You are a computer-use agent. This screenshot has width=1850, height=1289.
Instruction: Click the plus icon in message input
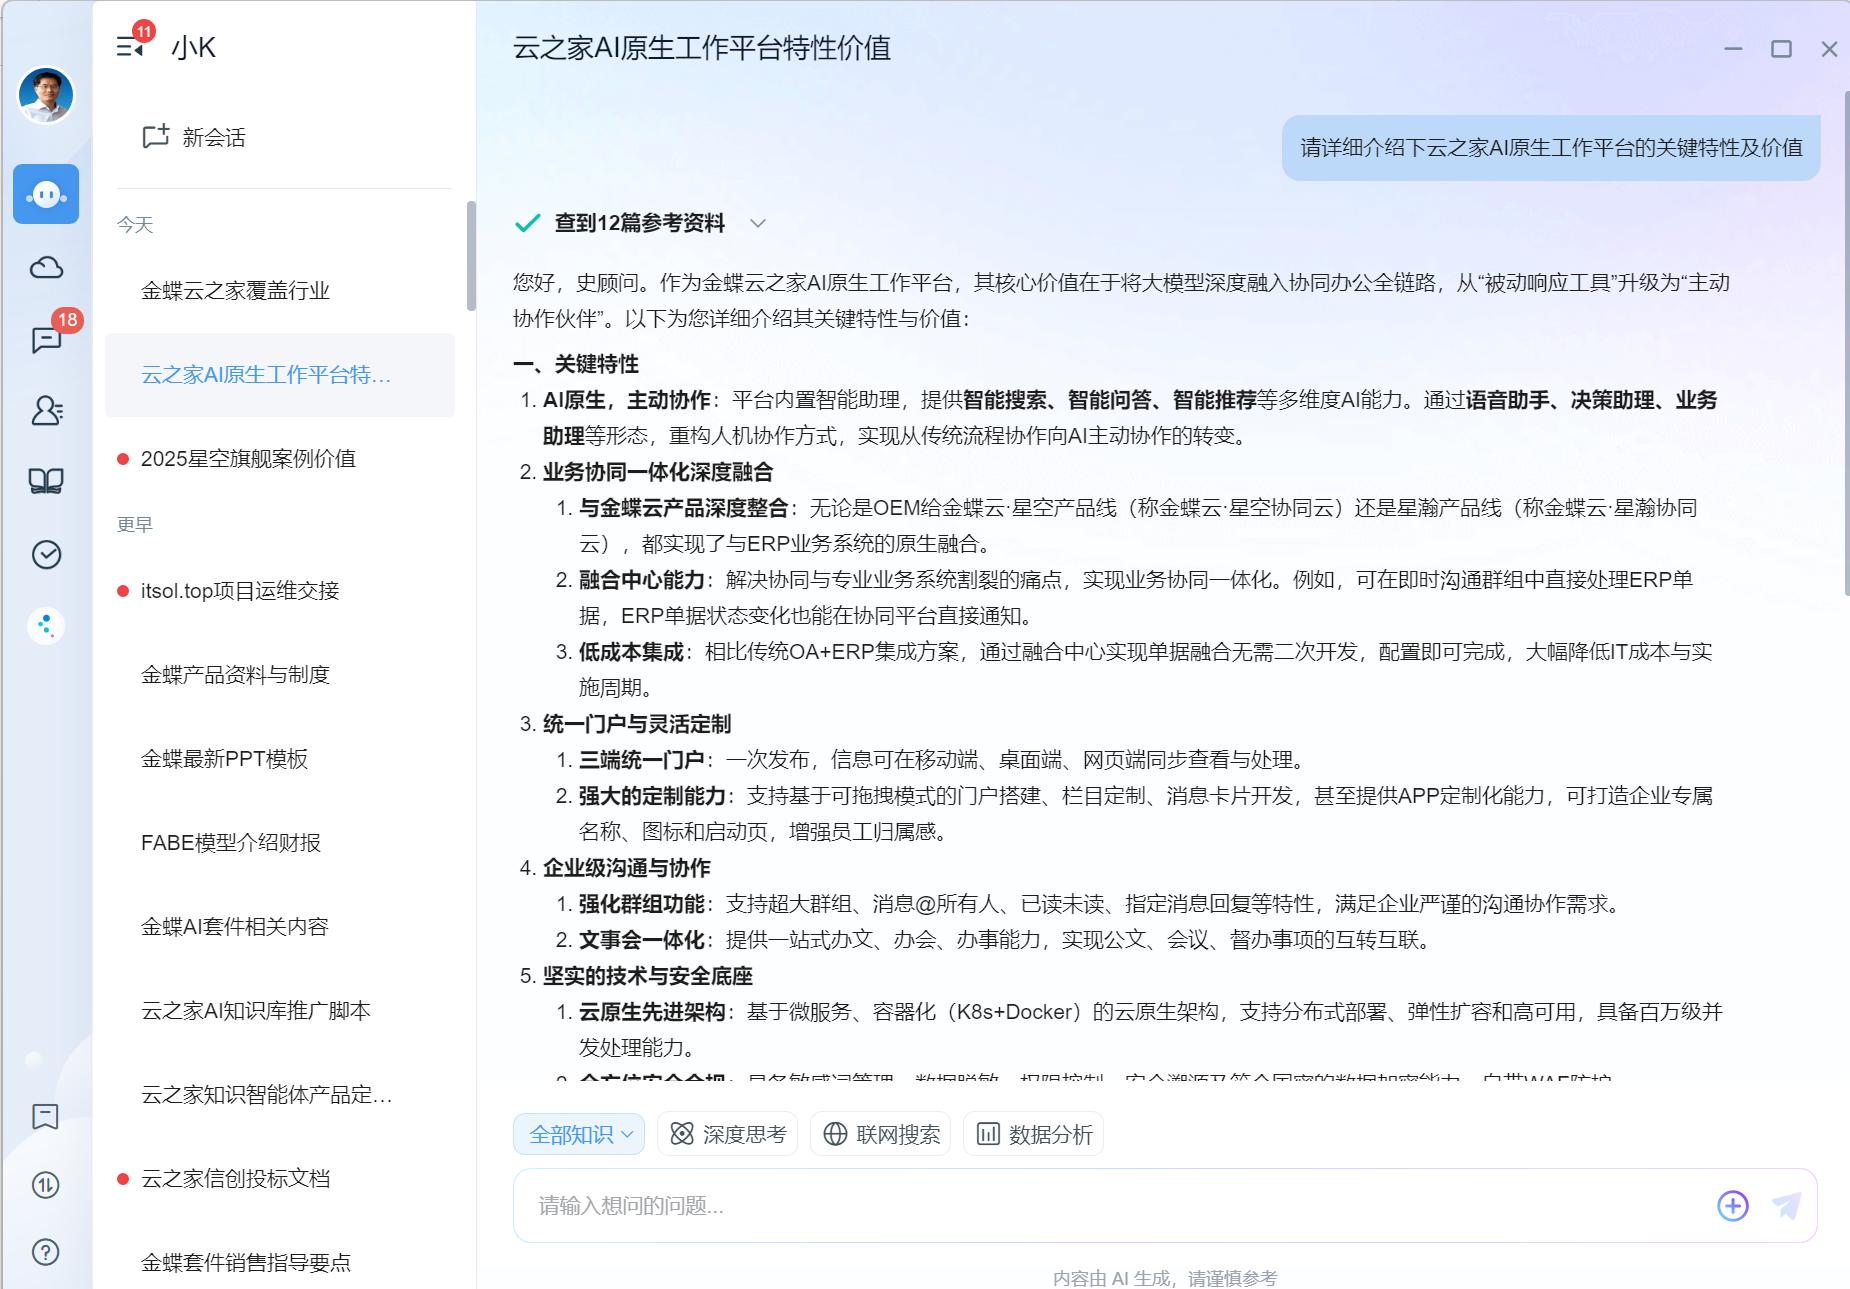pos(1733,1206)
